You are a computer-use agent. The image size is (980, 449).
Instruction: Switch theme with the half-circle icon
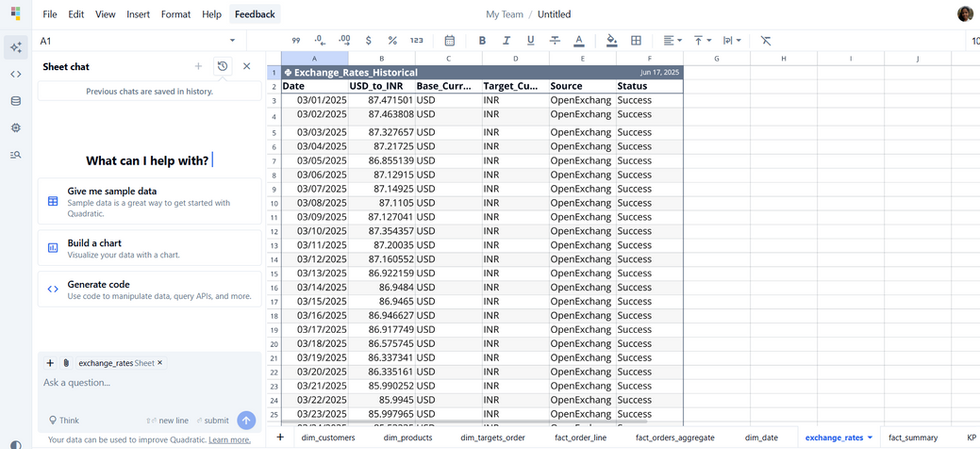click(16, 445)
